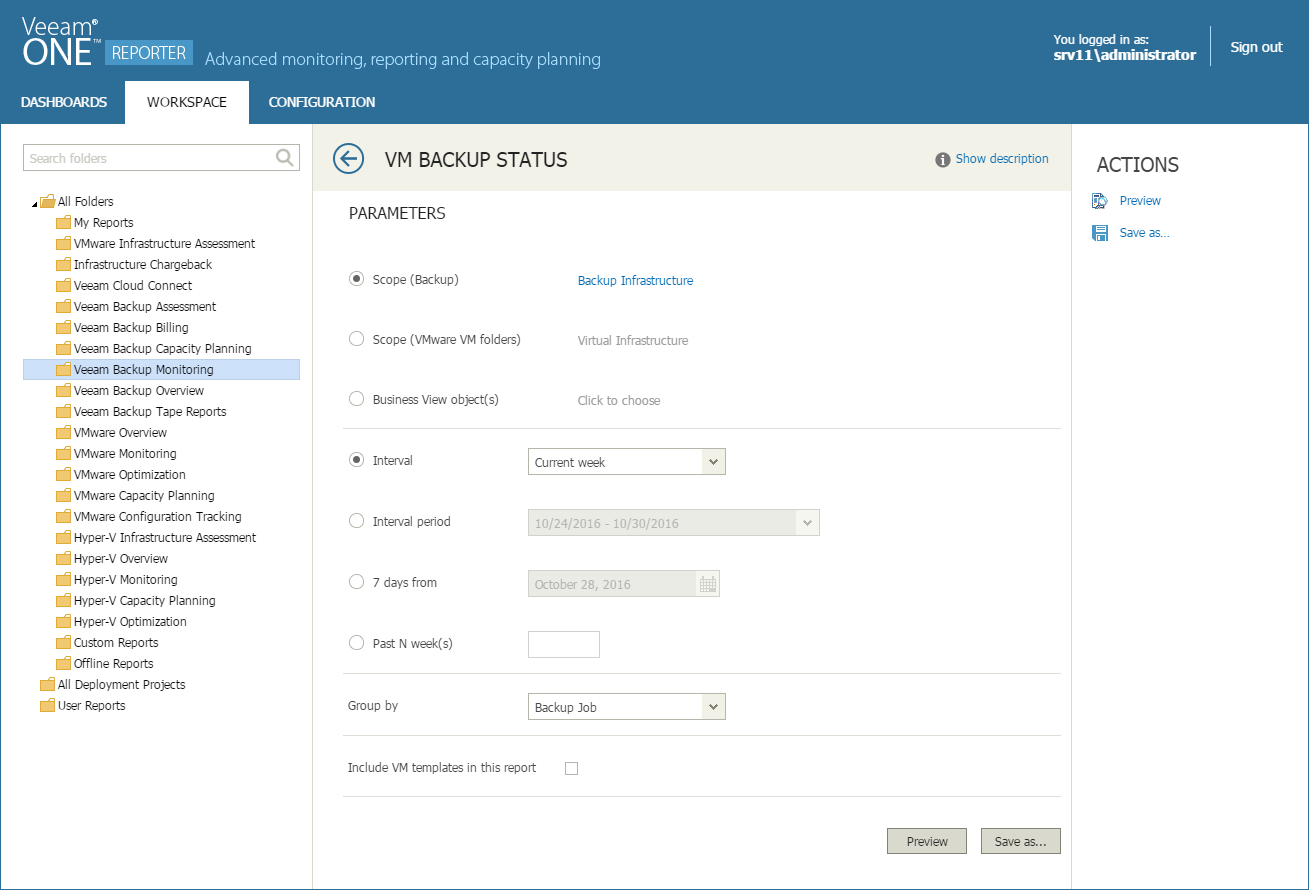Click the back arrow icon beside VM Backup Status
Viewport: 1309px width, 890px height.
pos(348,159)
